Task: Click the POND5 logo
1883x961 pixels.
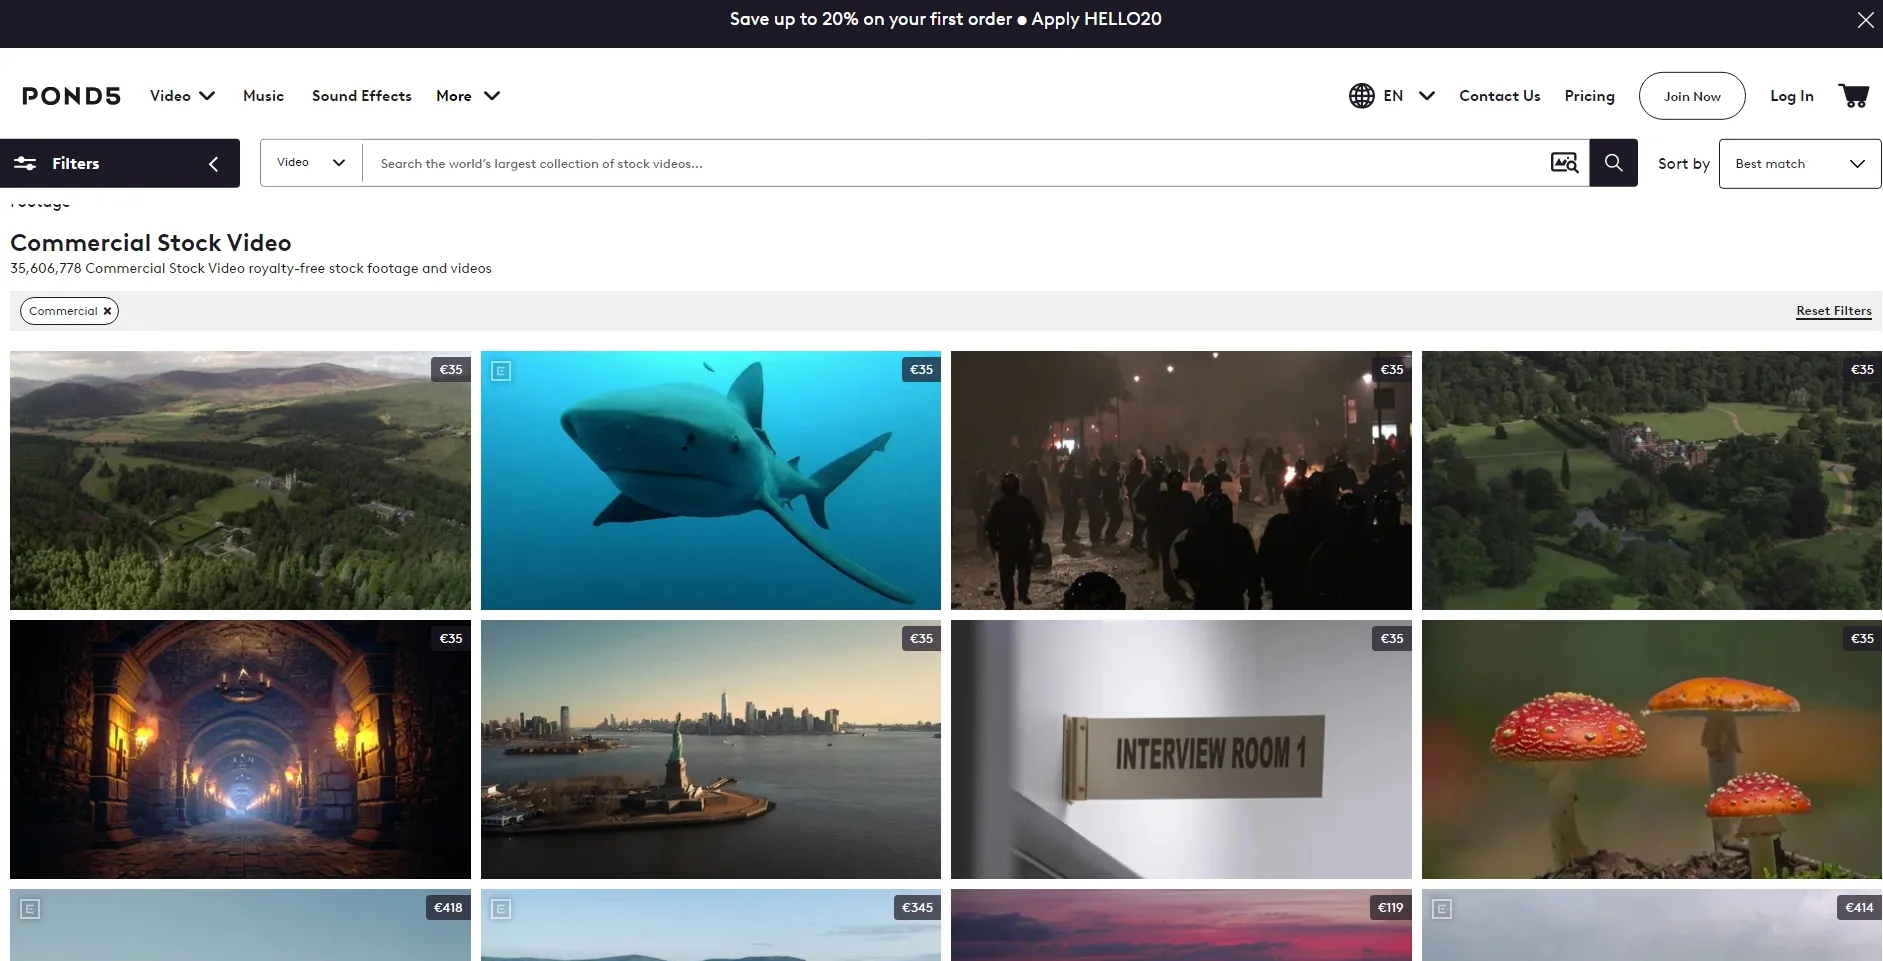Action: pyautogui.click(x=71, y=96)
